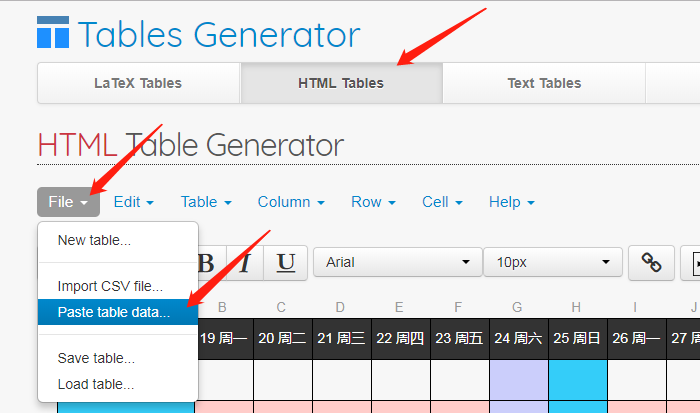Toggle underline formatting button

[286, 263]
